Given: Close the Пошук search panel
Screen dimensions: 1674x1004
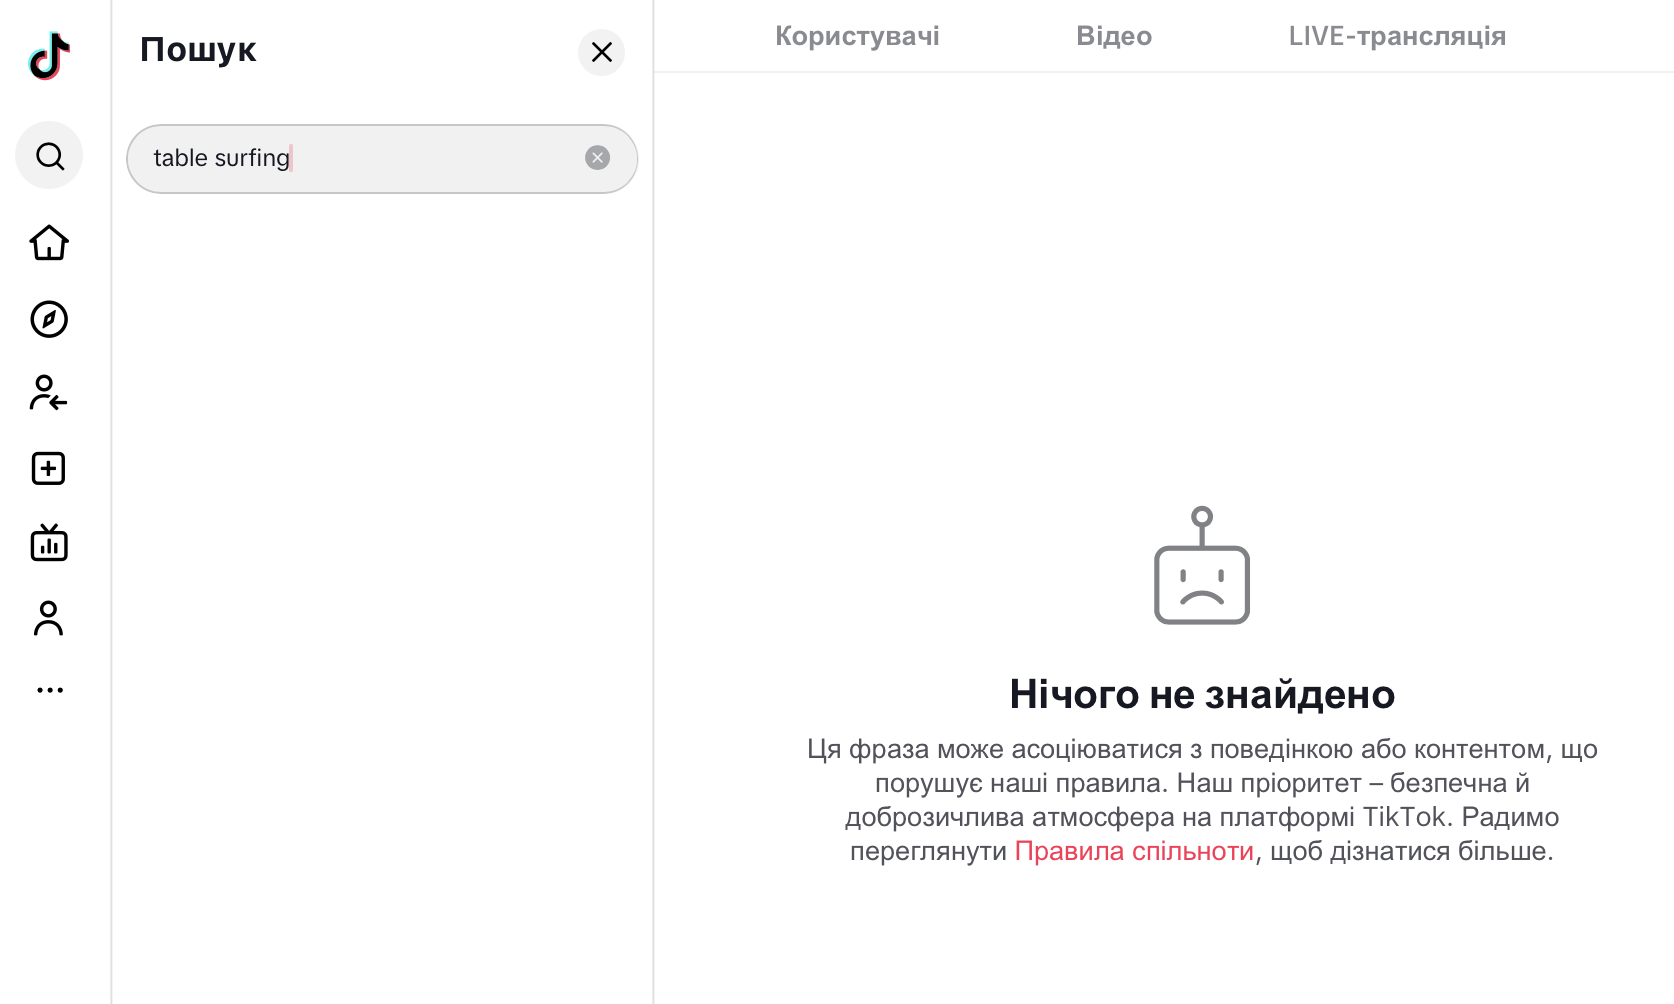Looking at the screenshot, I should point(601,52).
